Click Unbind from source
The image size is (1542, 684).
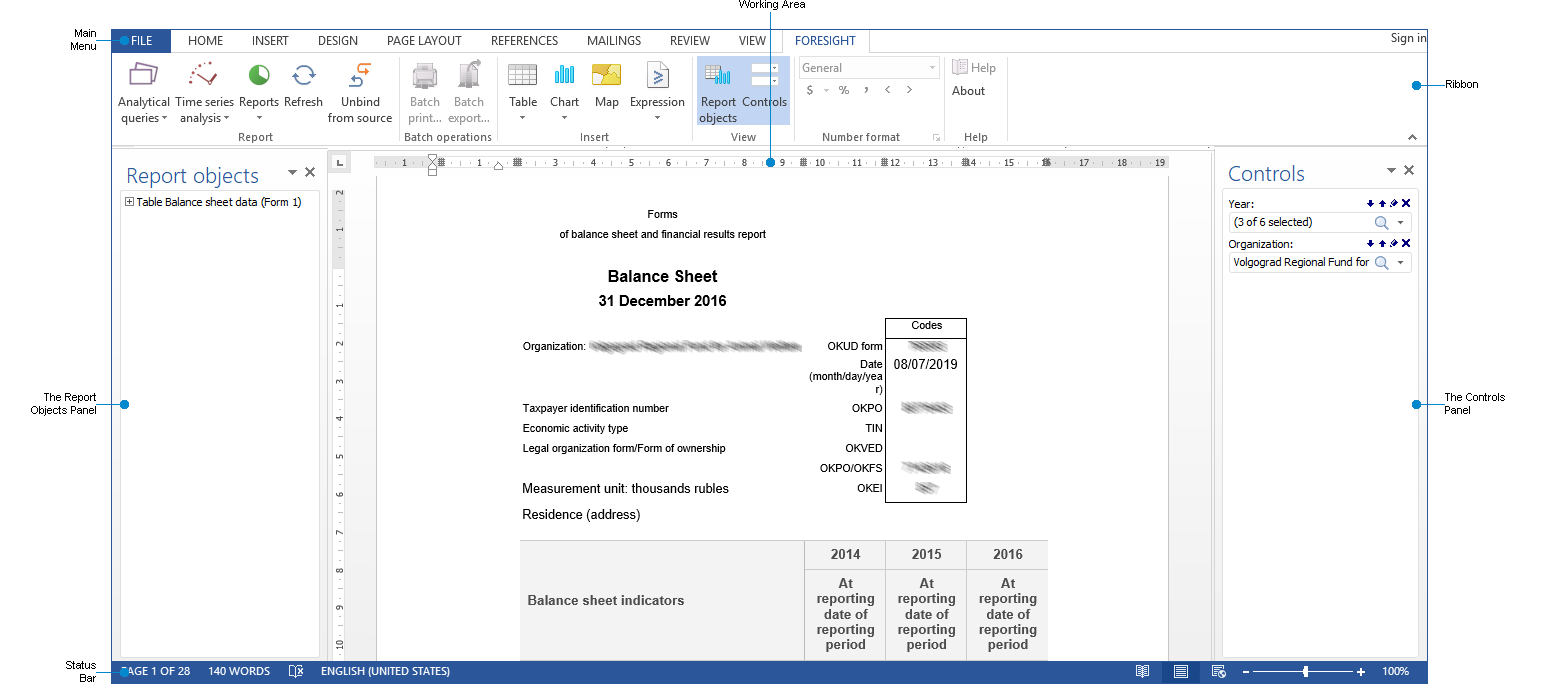tap(359, 90)
